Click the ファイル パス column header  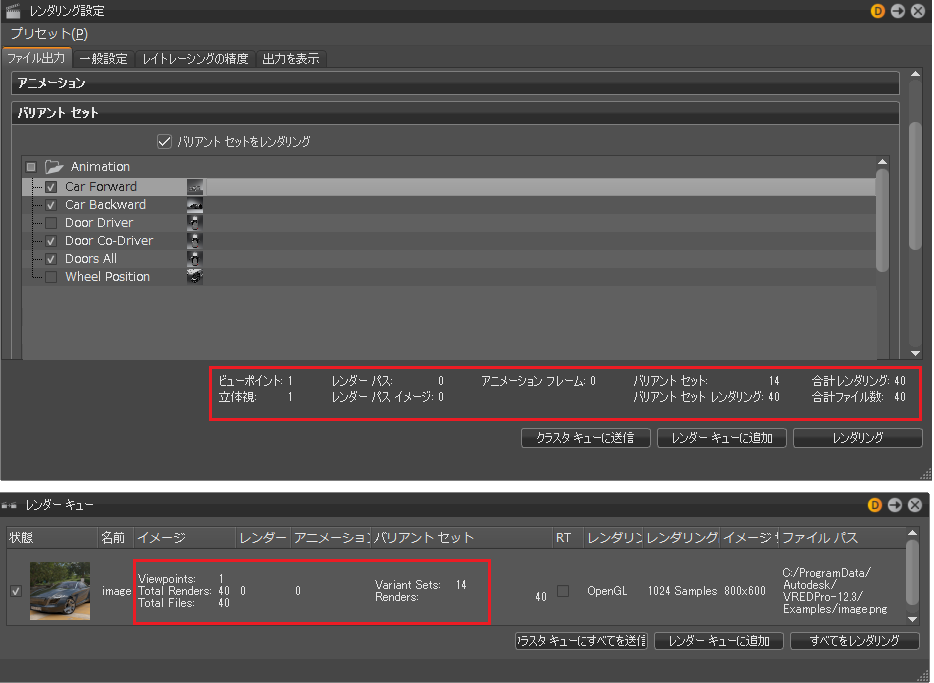(842, 538)
